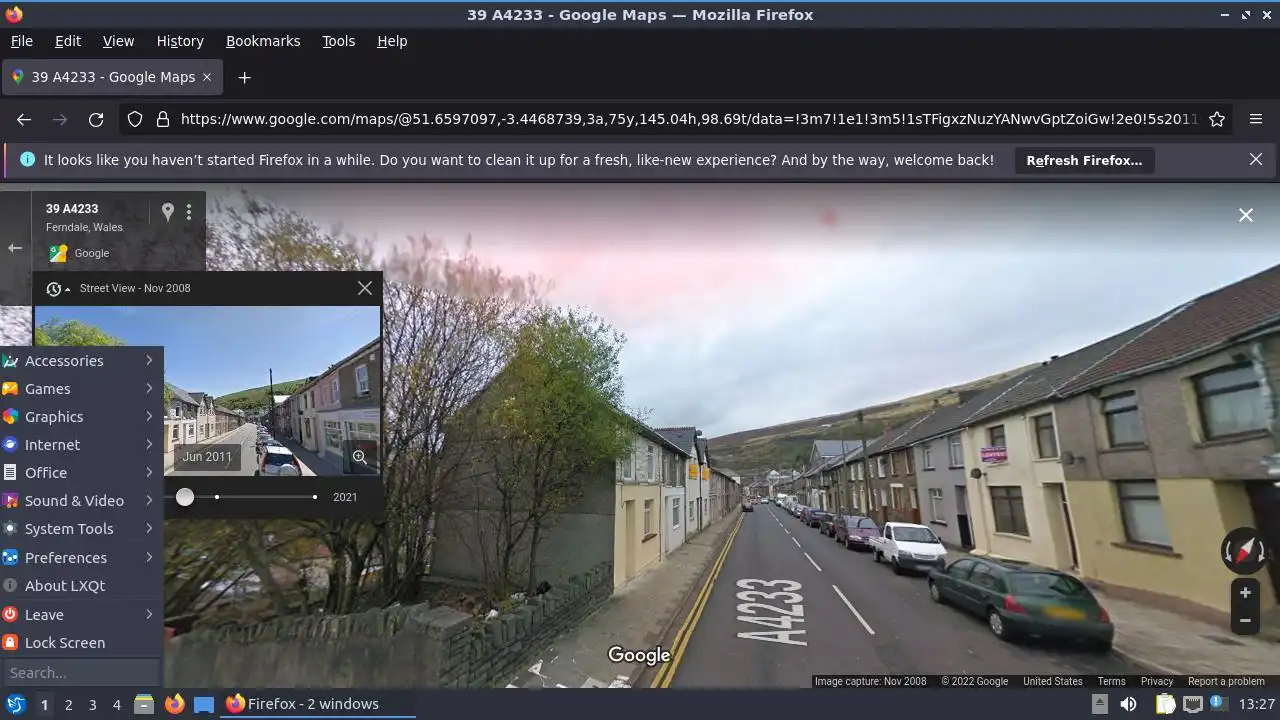This screenshot has width=1280, height=720.
Task: Switch to virtual desktop 4
Action: point(116,705)
